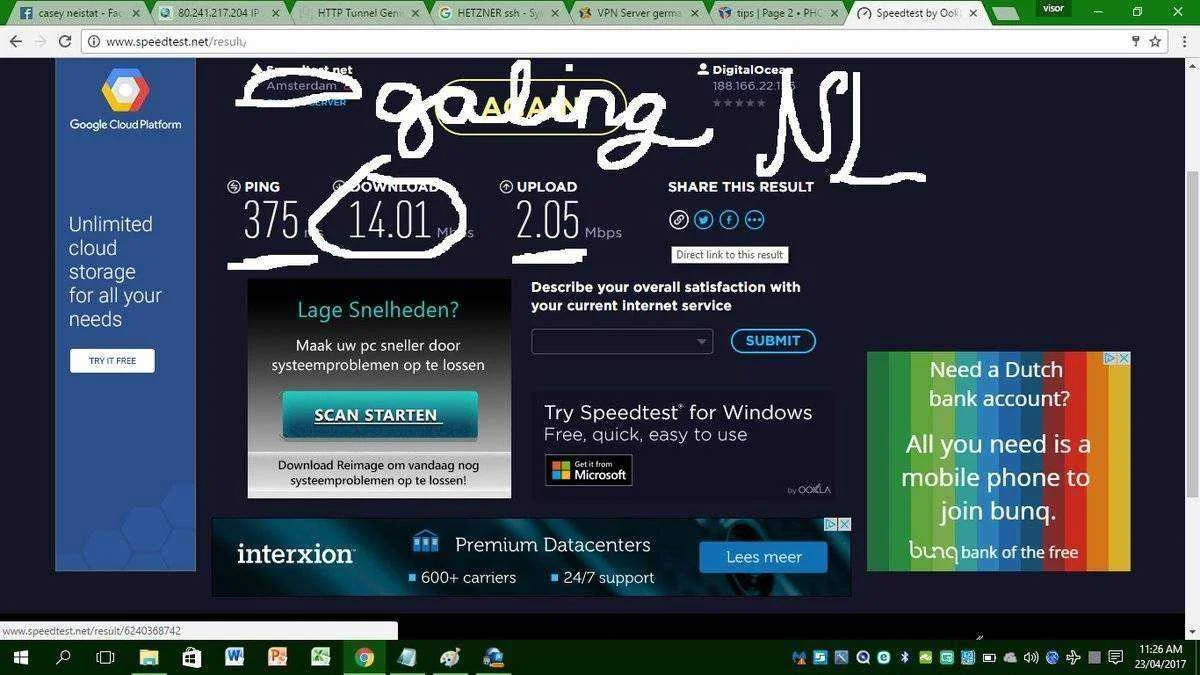Screen dimensions: 1200x675
Task: Switch to VPN Server germany tab
Action: click(640, 13)
